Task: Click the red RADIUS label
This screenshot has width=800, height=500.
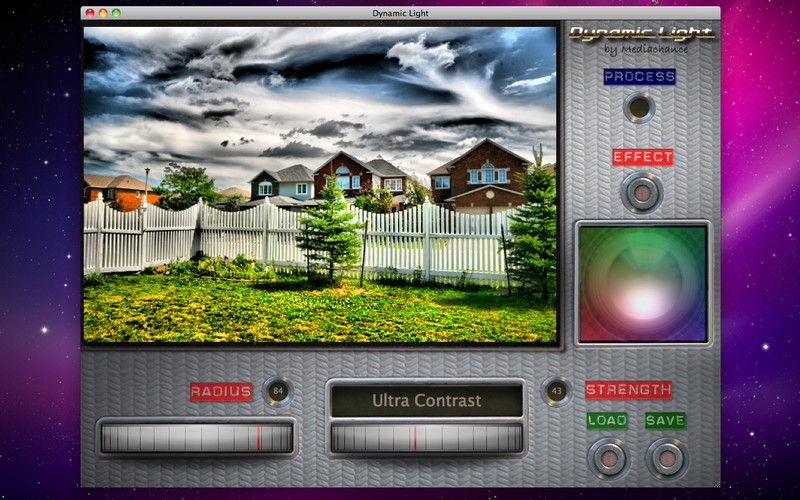Action: (221, 391)
